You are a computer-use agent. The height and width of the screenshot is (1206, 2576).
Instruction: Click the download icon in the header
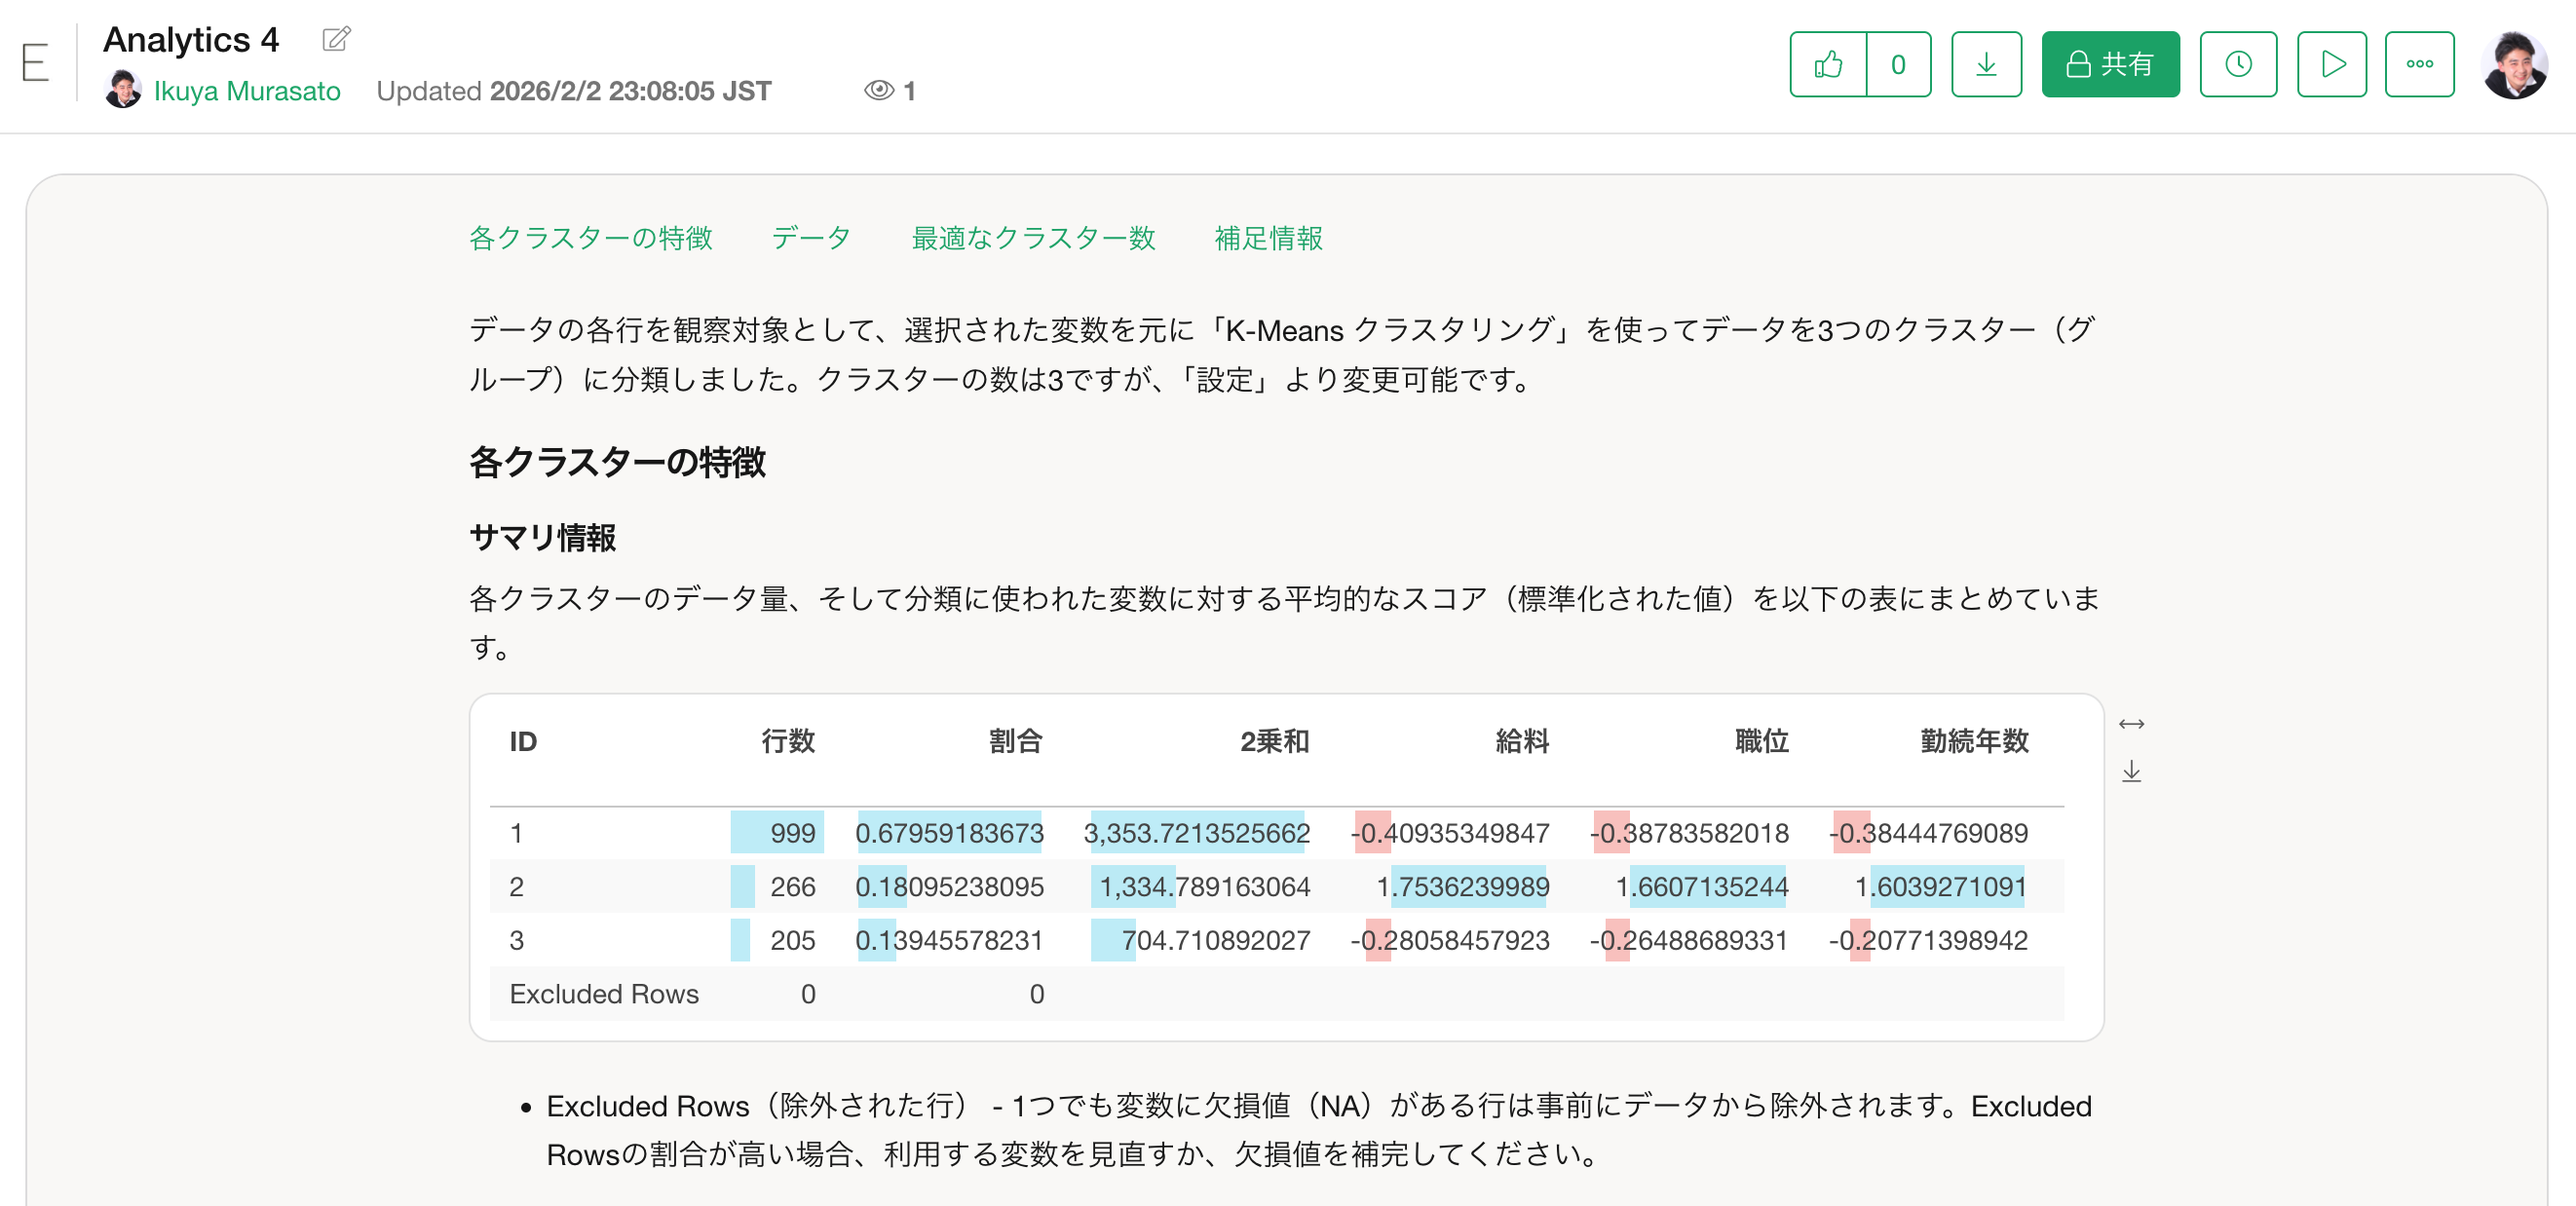tap(1985, 65)
